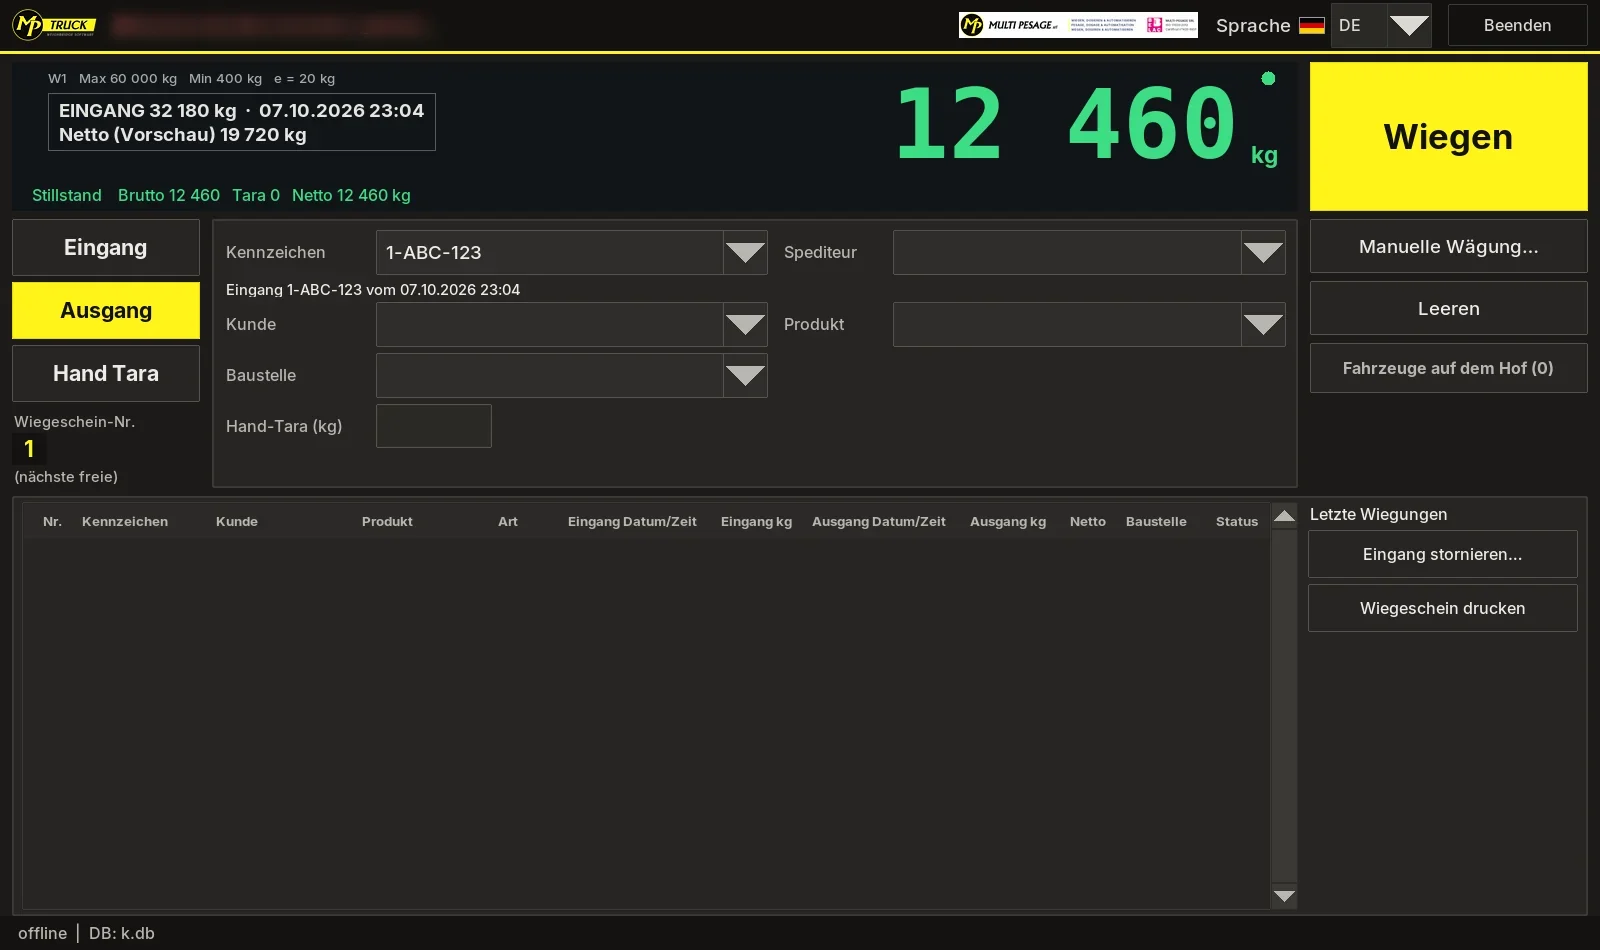The width and height of the screenshot is (1600, 950).
Task: Select the Ausgang mode button
Action: (106, 311)
